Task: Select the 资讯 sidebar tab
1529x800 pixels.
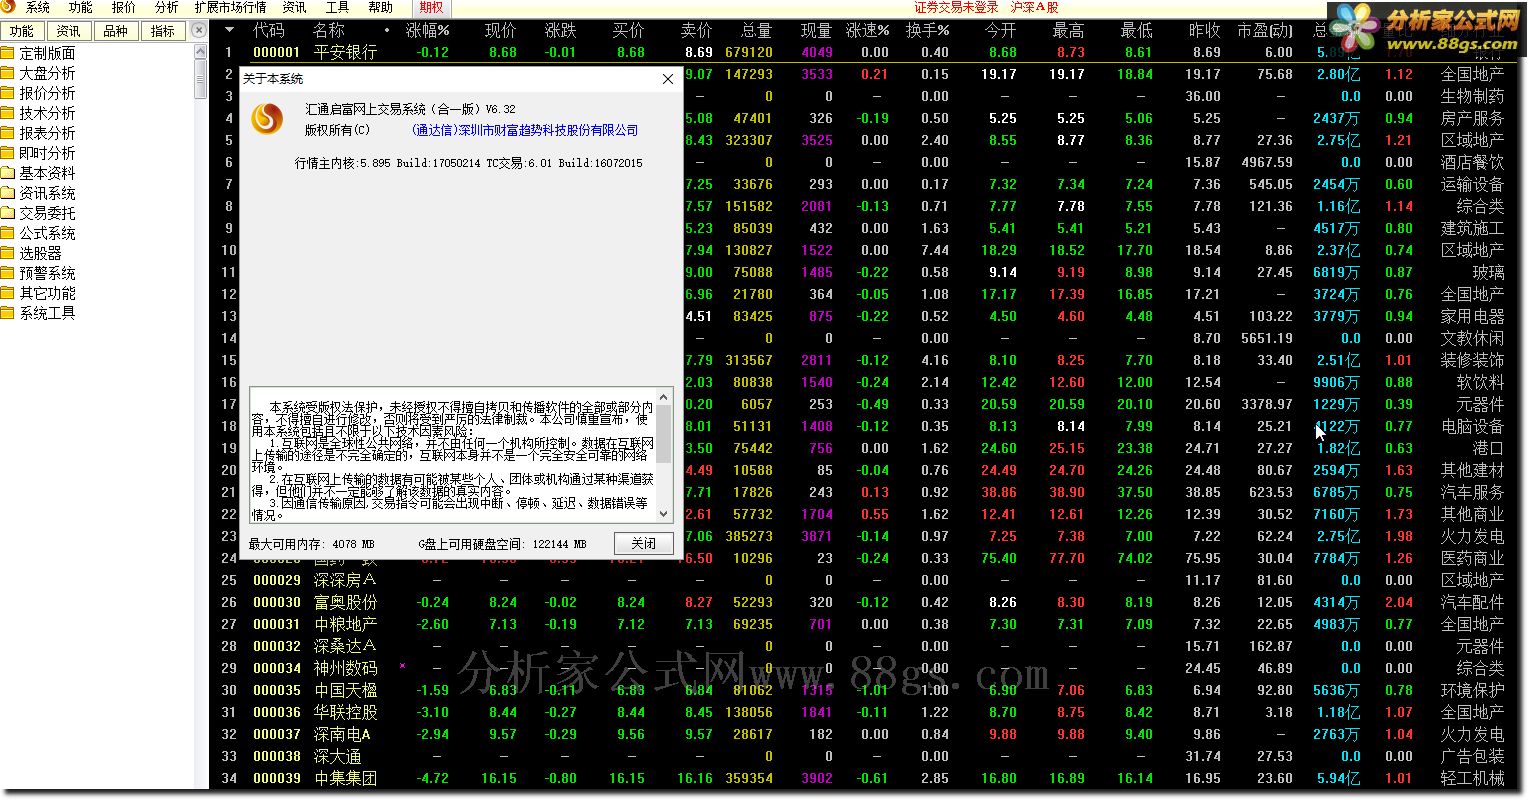Action: [69, 31]
